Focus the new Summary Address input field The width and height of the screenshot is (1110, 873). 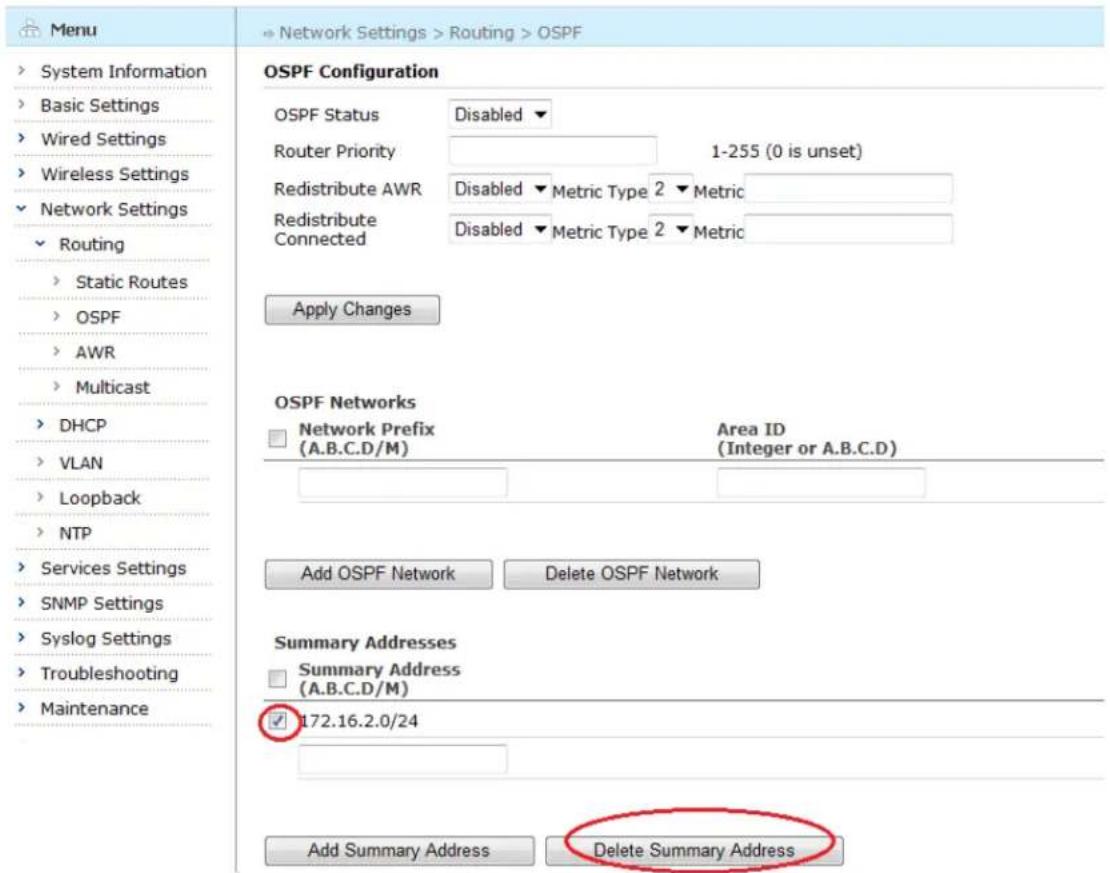403,759
